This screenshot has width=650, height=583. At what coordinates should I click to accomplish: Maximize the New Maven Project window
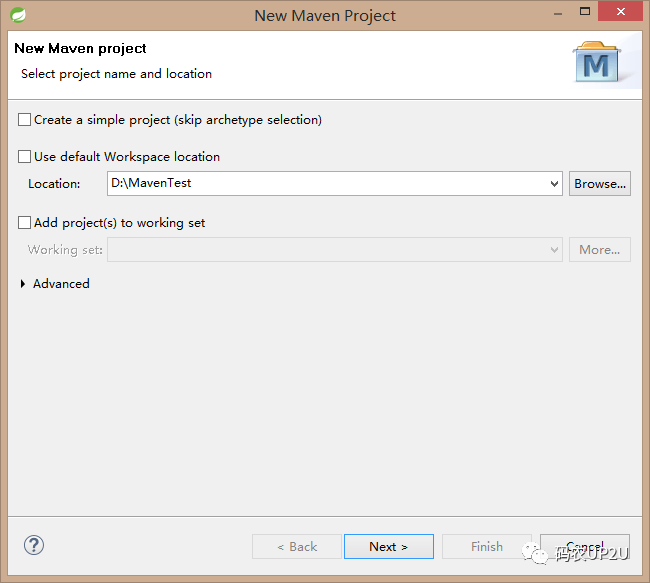585,12
